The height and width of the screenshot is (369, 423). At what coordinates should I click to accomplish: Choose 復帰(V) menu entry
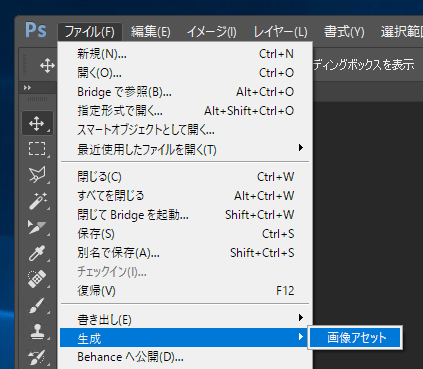(x=185, y=291)
